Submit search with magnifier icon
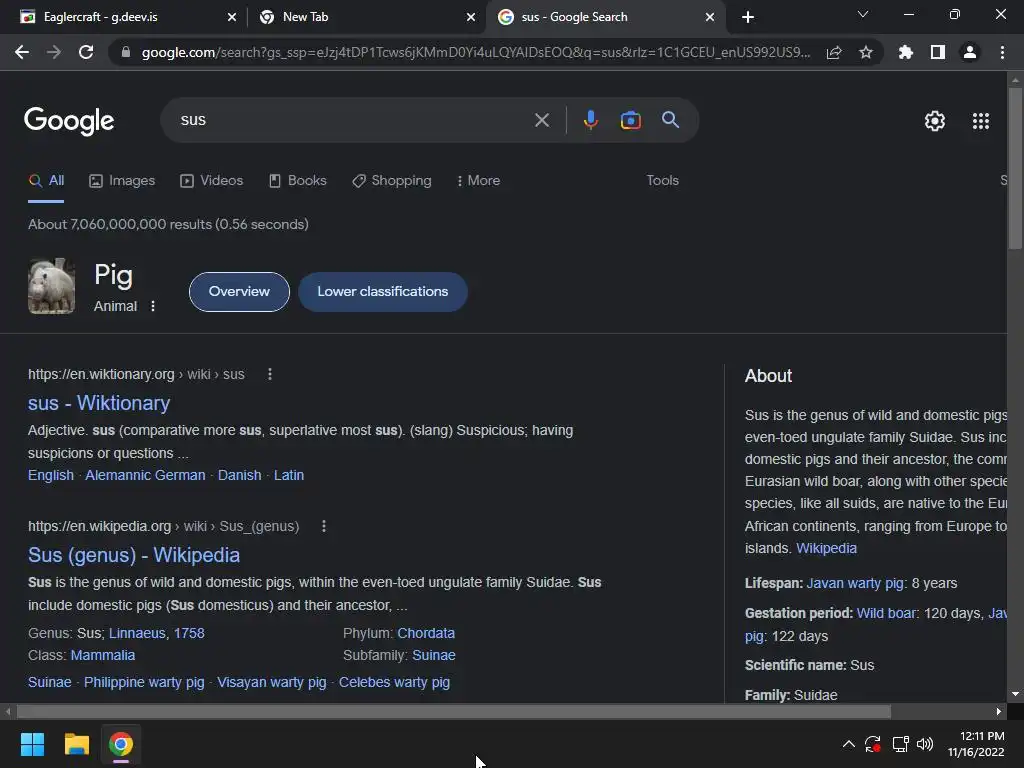 click(671, 120)
